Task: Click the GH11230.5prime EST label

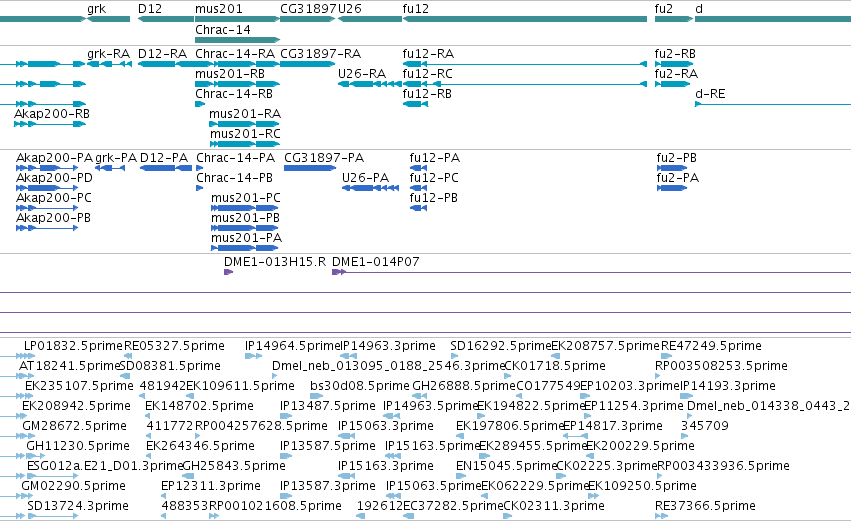Action: [x=78, y=446]
